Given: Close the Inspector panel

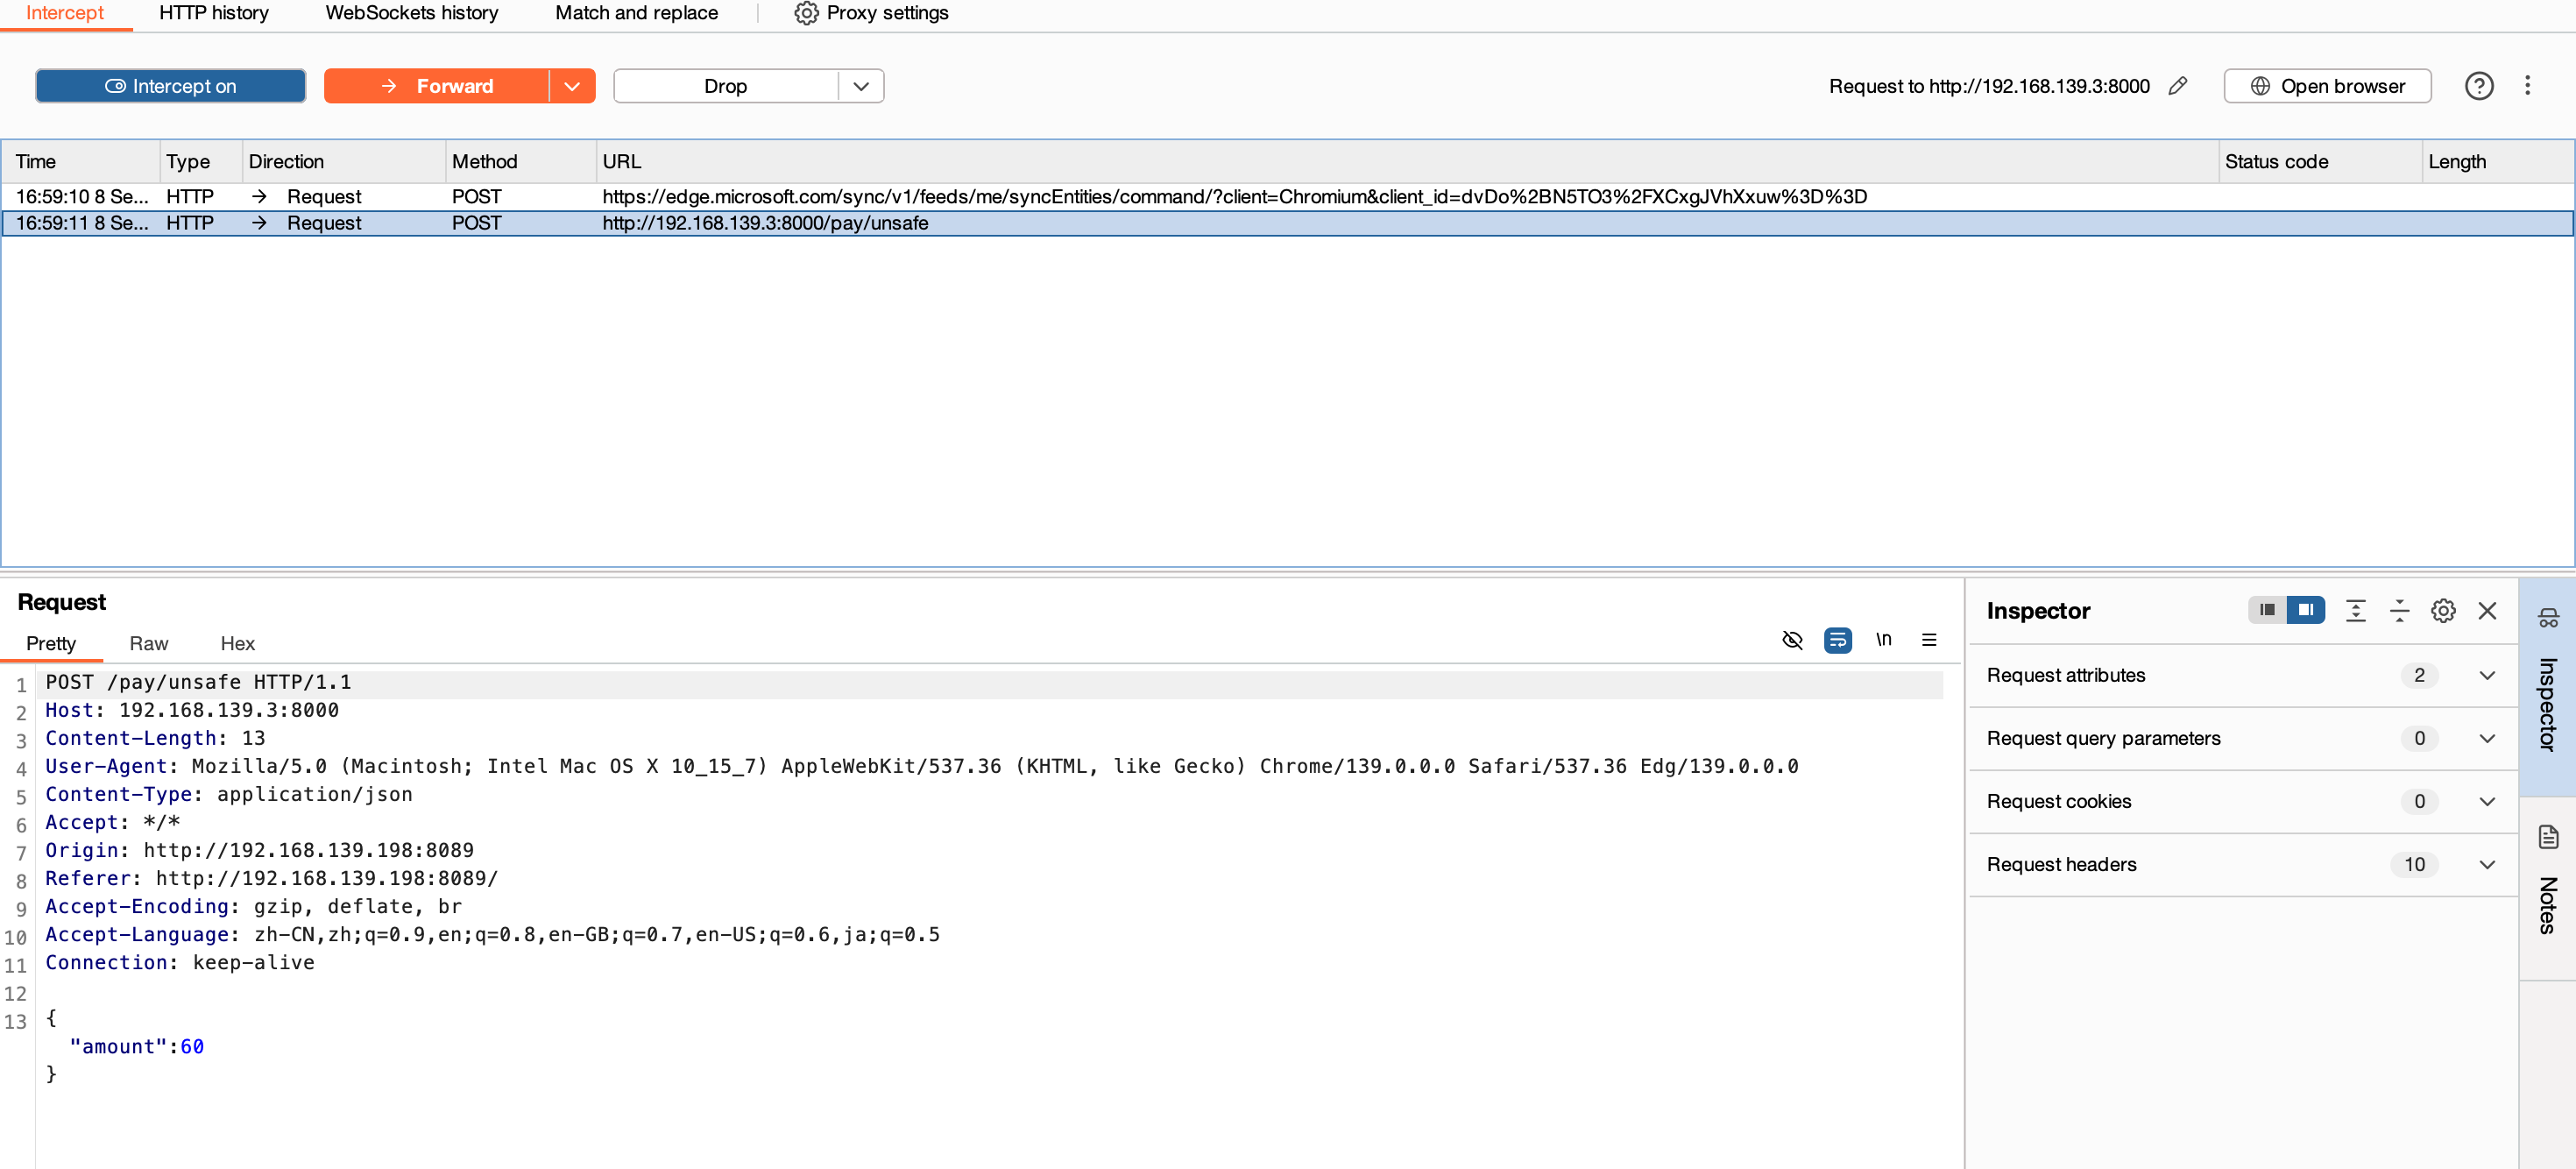Looking at the screenshot, I should (2487, 610).
